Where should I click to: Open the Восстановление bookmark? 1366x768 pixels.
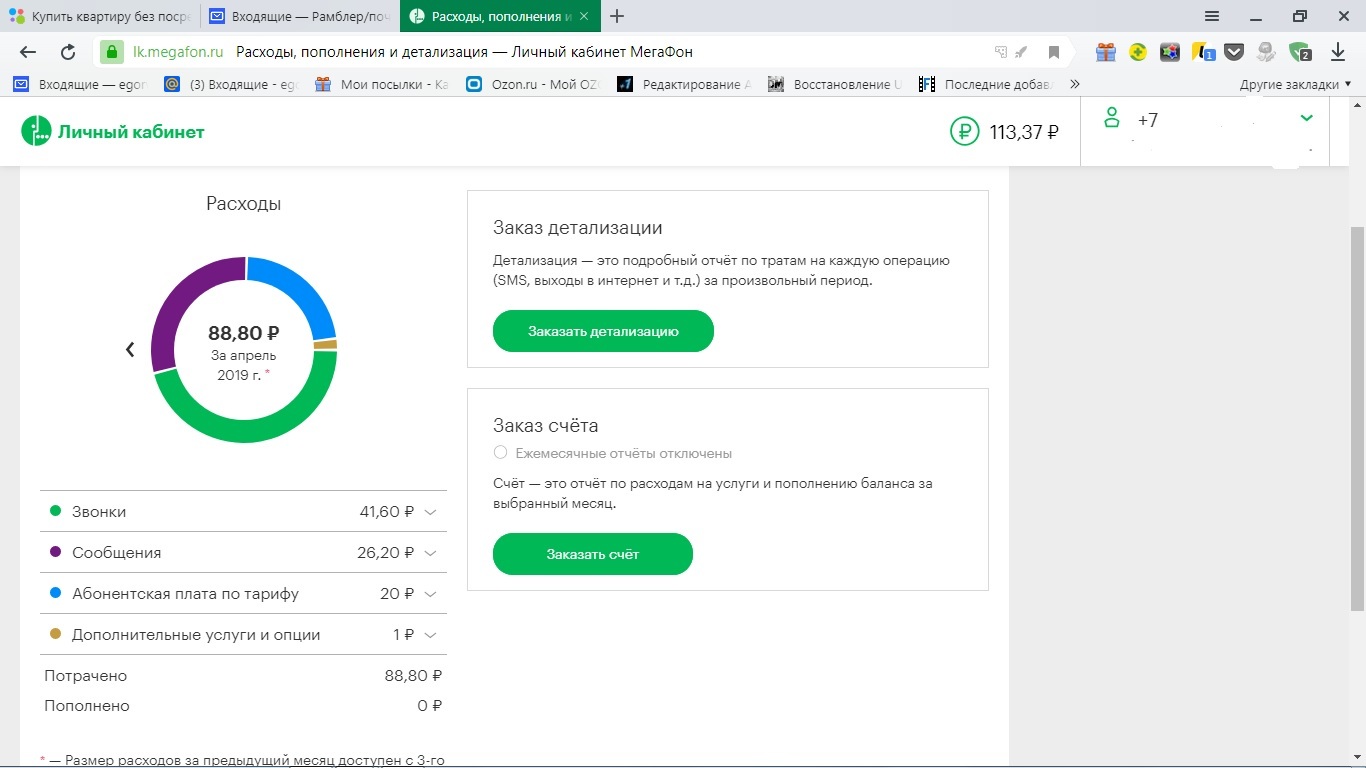(x=835, y=84)
